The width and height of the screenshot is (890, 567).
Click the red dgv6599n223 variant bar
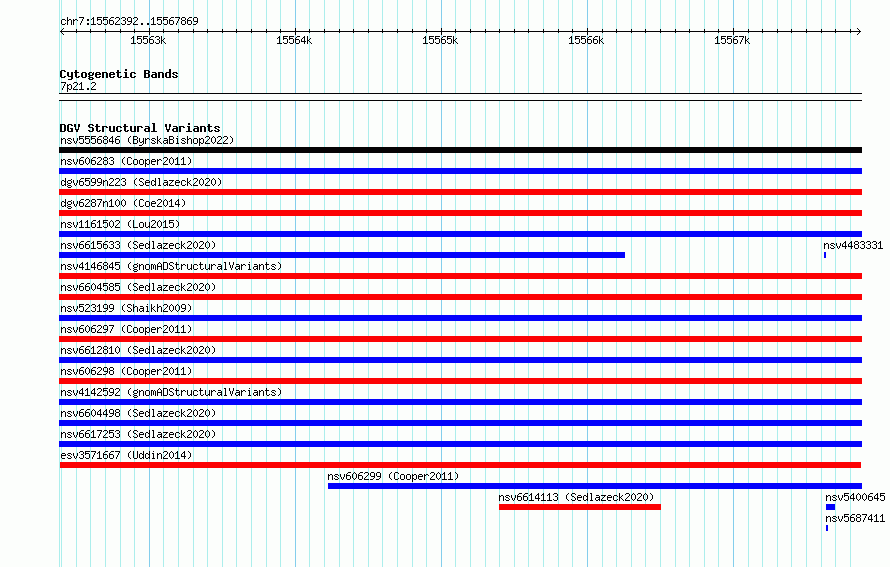[x=460, y=192]
